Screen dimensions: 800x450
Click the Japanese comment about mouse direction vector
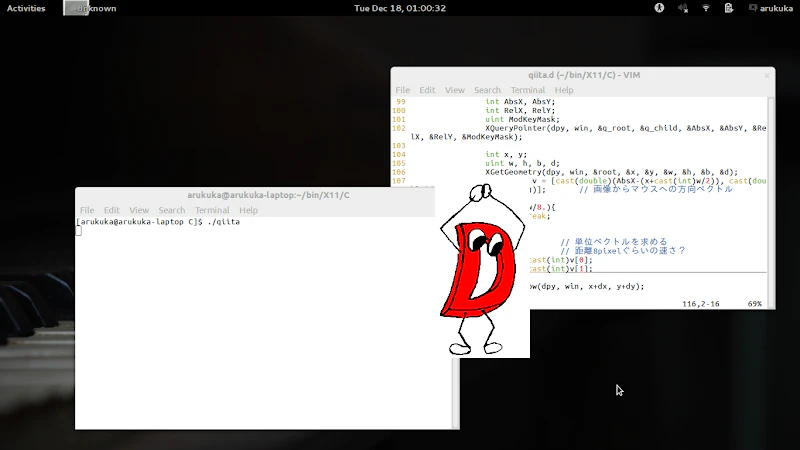[x=656, y=189]
